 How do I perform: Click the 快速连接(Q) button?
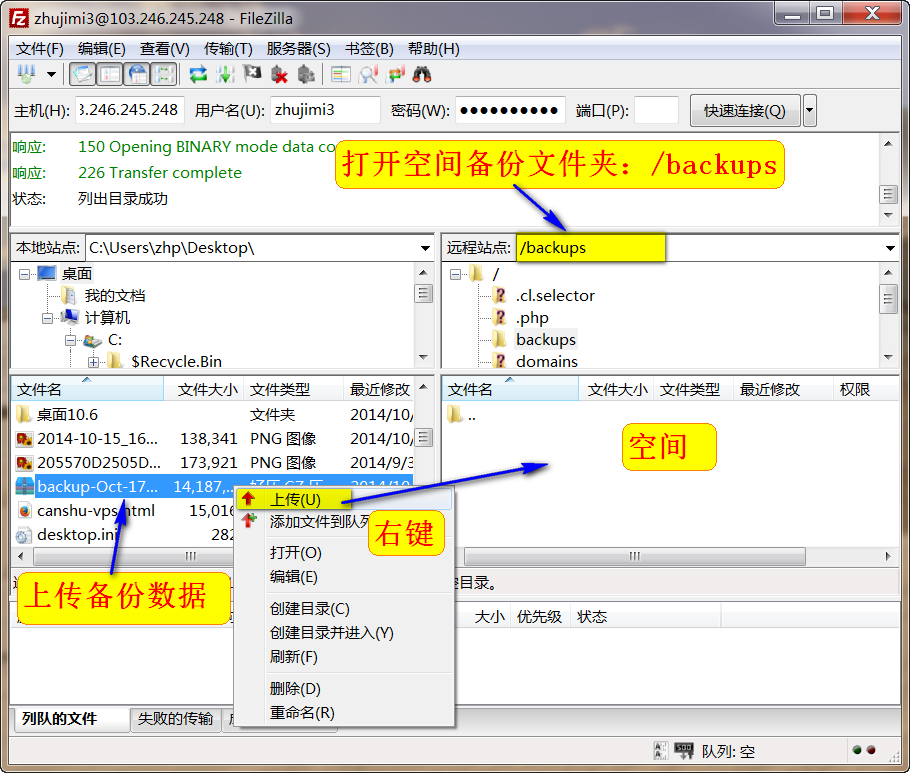click(x=745, y=110)
